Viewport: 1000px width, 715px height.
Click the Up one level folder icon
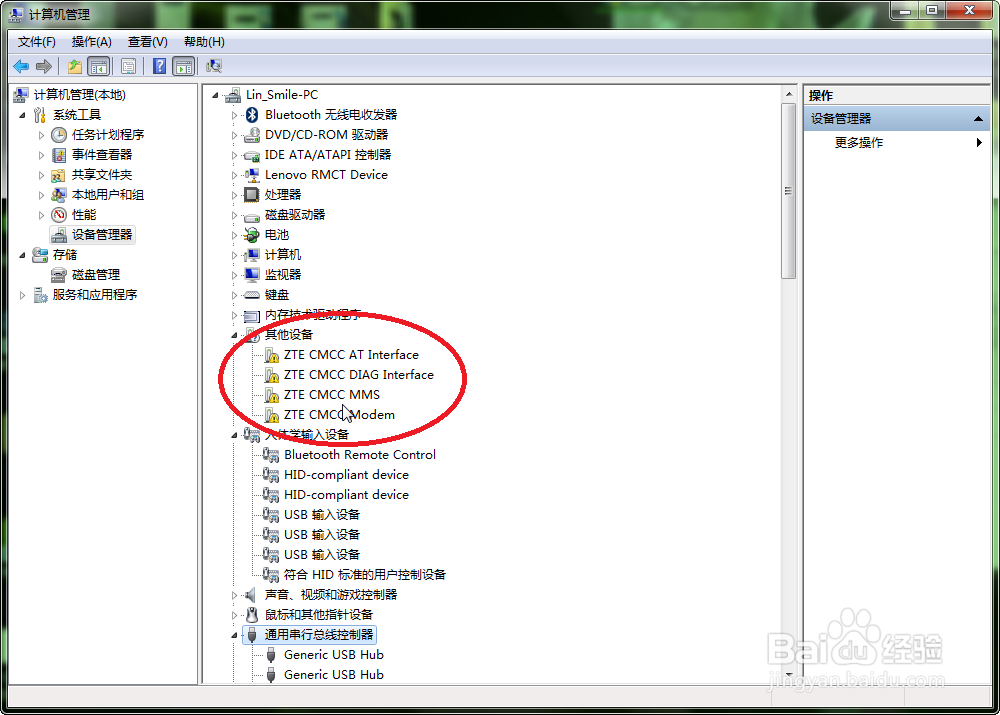click(75, 66)
